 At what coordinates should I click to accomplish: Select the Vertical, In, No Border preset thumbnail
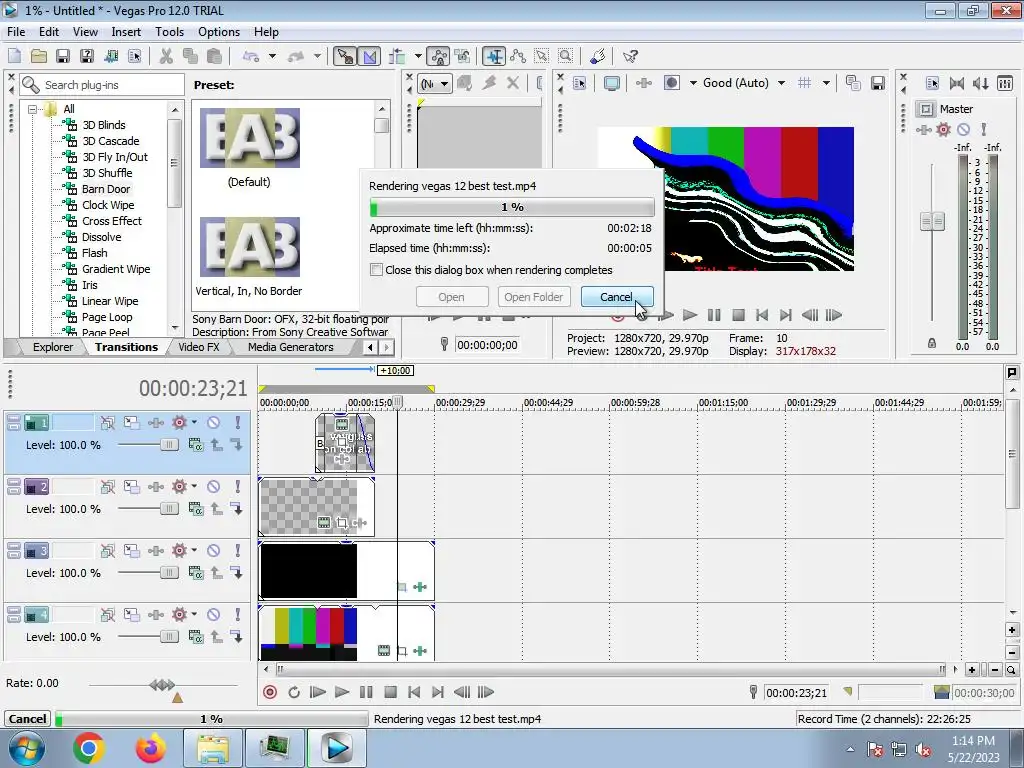pyautogui.click(x=249, y=247)
